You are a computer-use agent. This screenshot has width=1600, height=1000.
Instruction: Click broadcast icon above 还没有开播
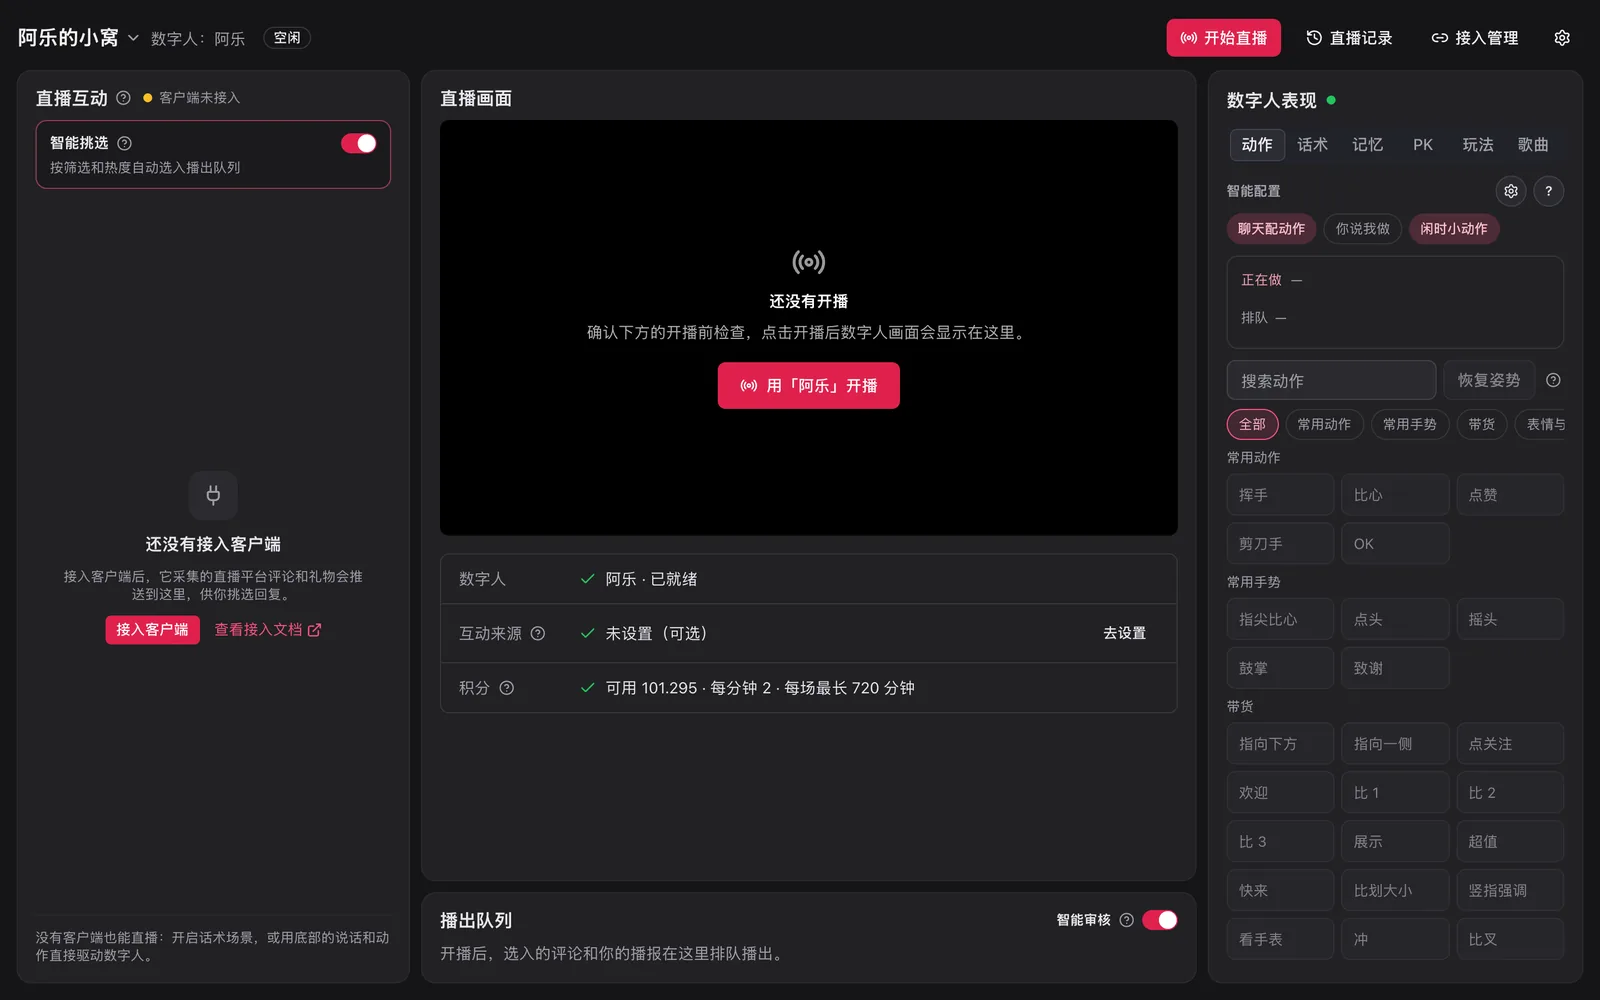(x=808, y=262)
